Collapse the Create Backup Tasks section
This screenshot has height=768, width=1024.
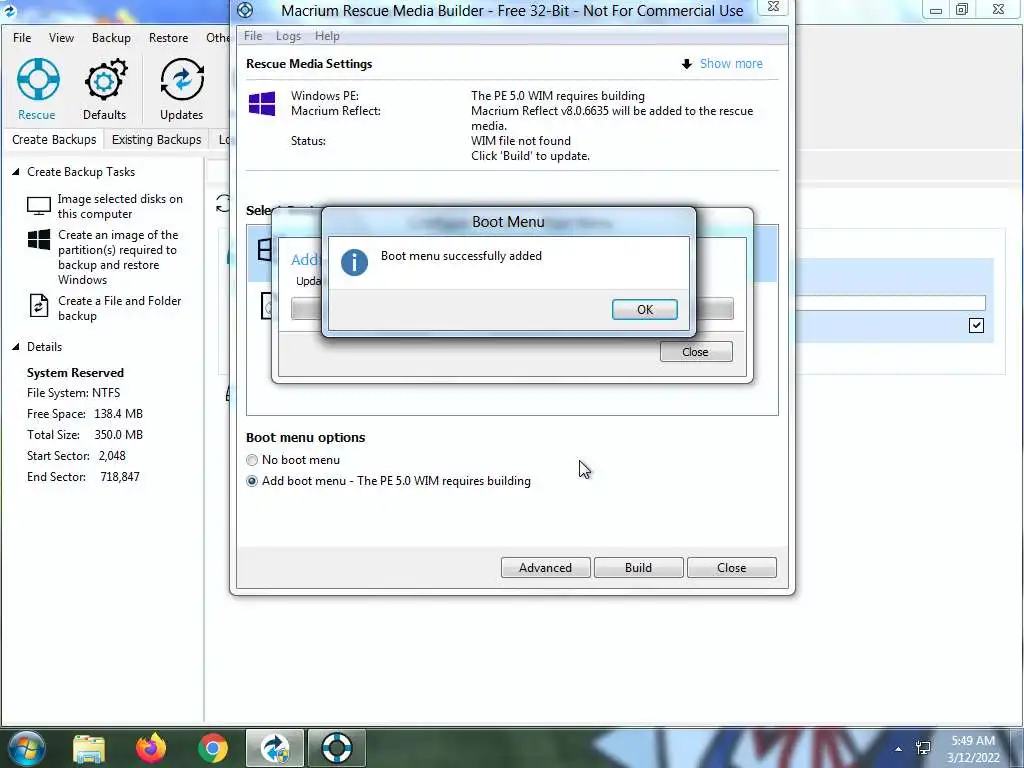tap(16, 172)
